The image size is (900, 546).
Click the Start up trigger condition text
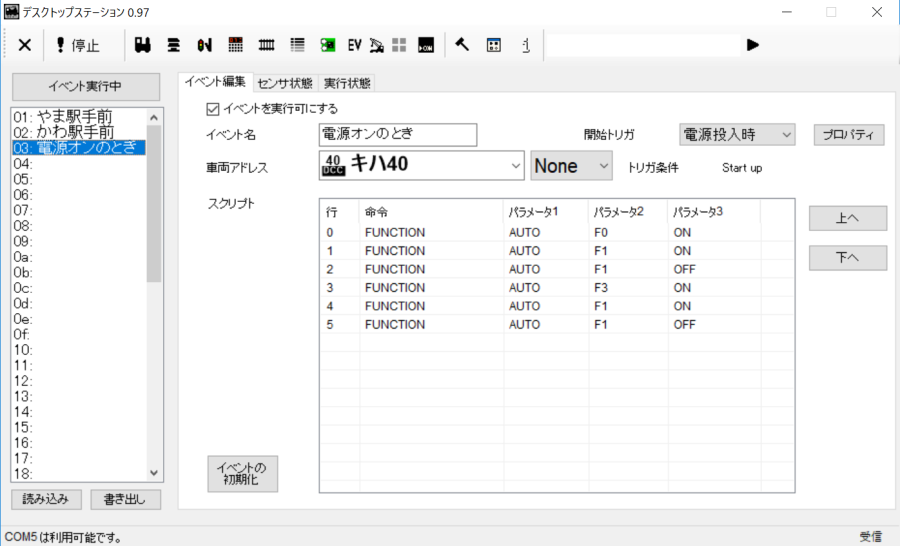(x=742, y=168)
